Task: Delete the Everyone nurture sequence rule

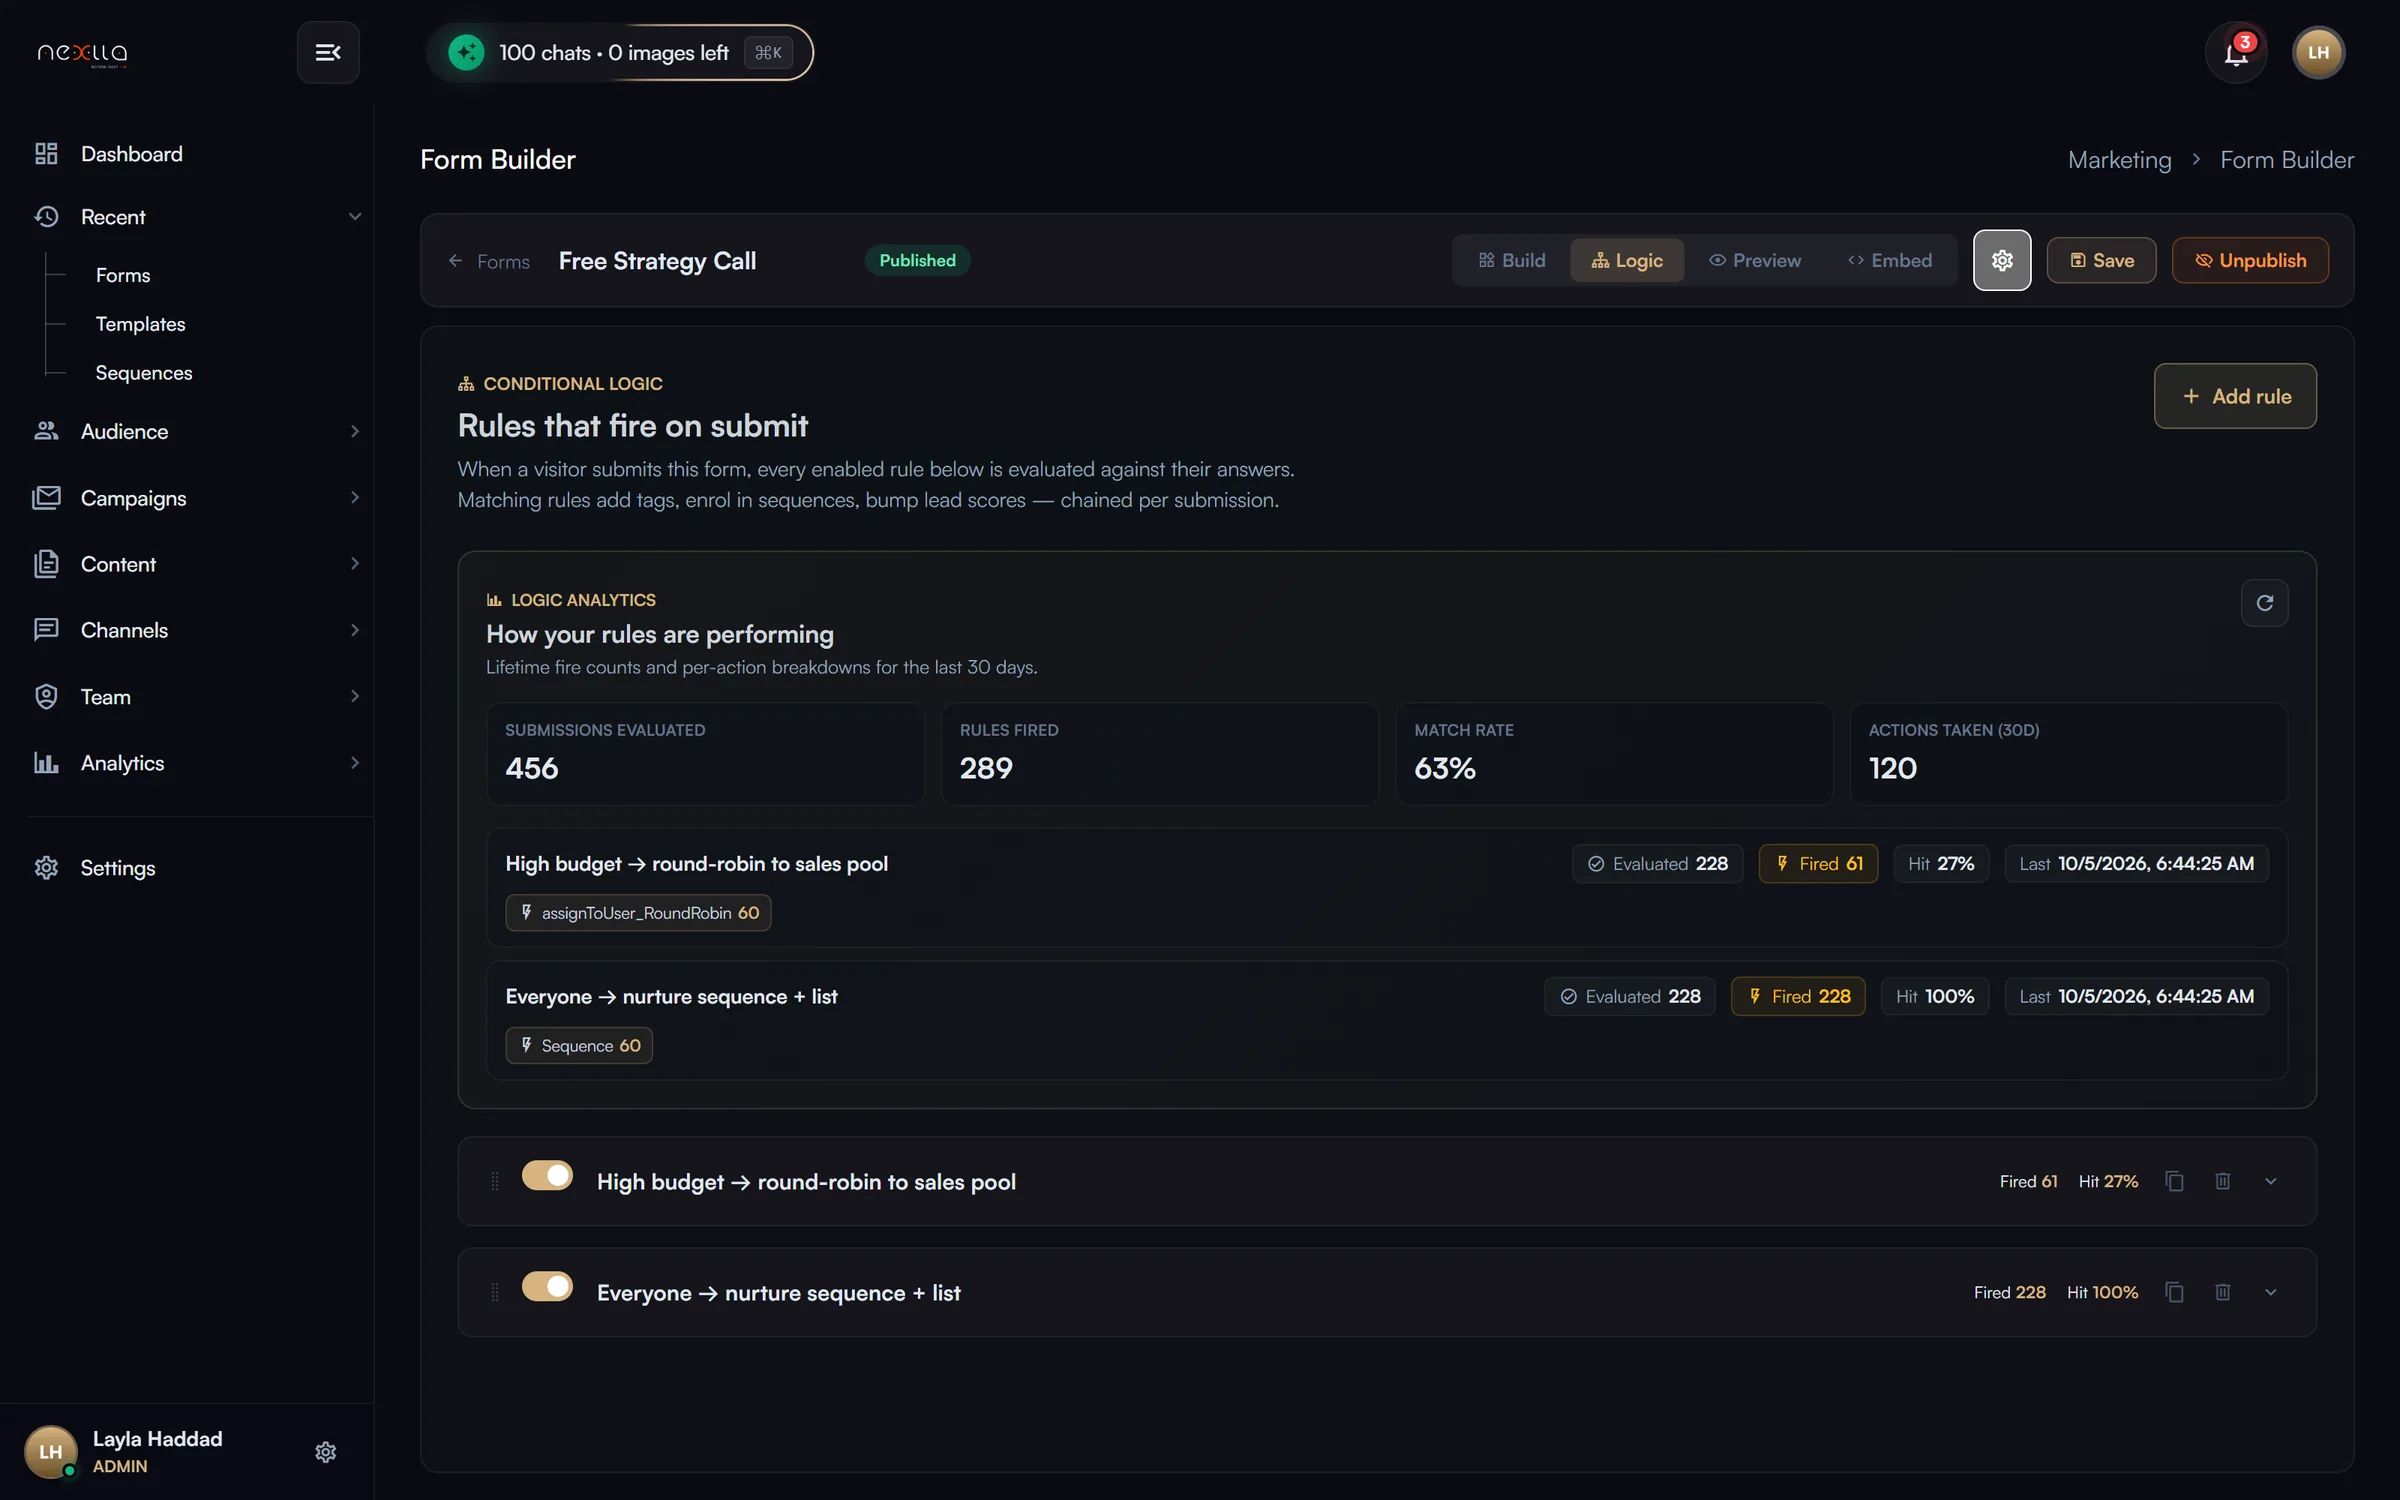Action: pyautogui.click(x=2222, y=1292)
